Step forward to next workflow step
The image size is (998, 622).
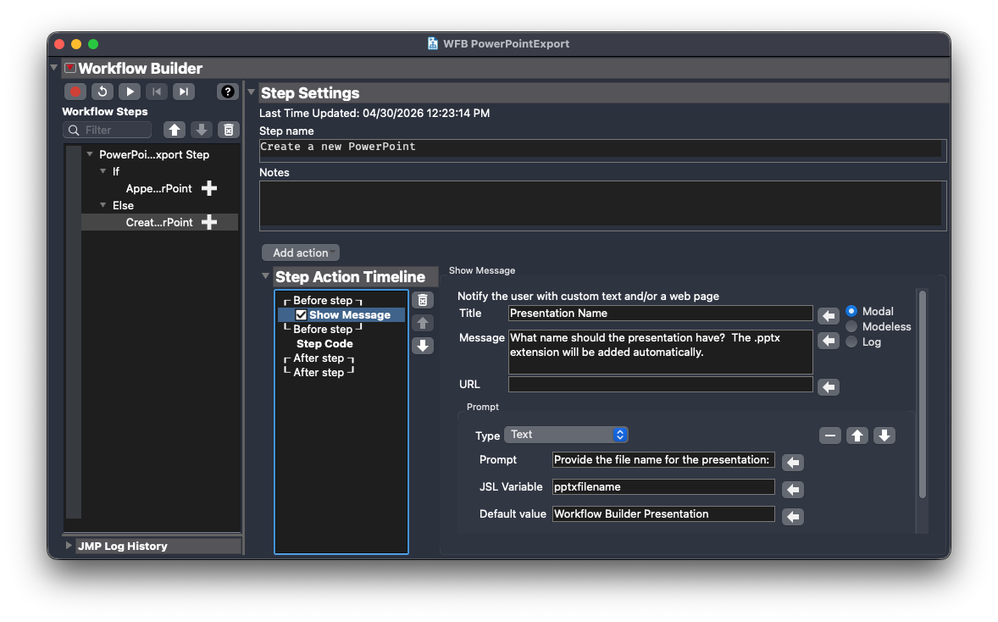click(x=183, y=92)
